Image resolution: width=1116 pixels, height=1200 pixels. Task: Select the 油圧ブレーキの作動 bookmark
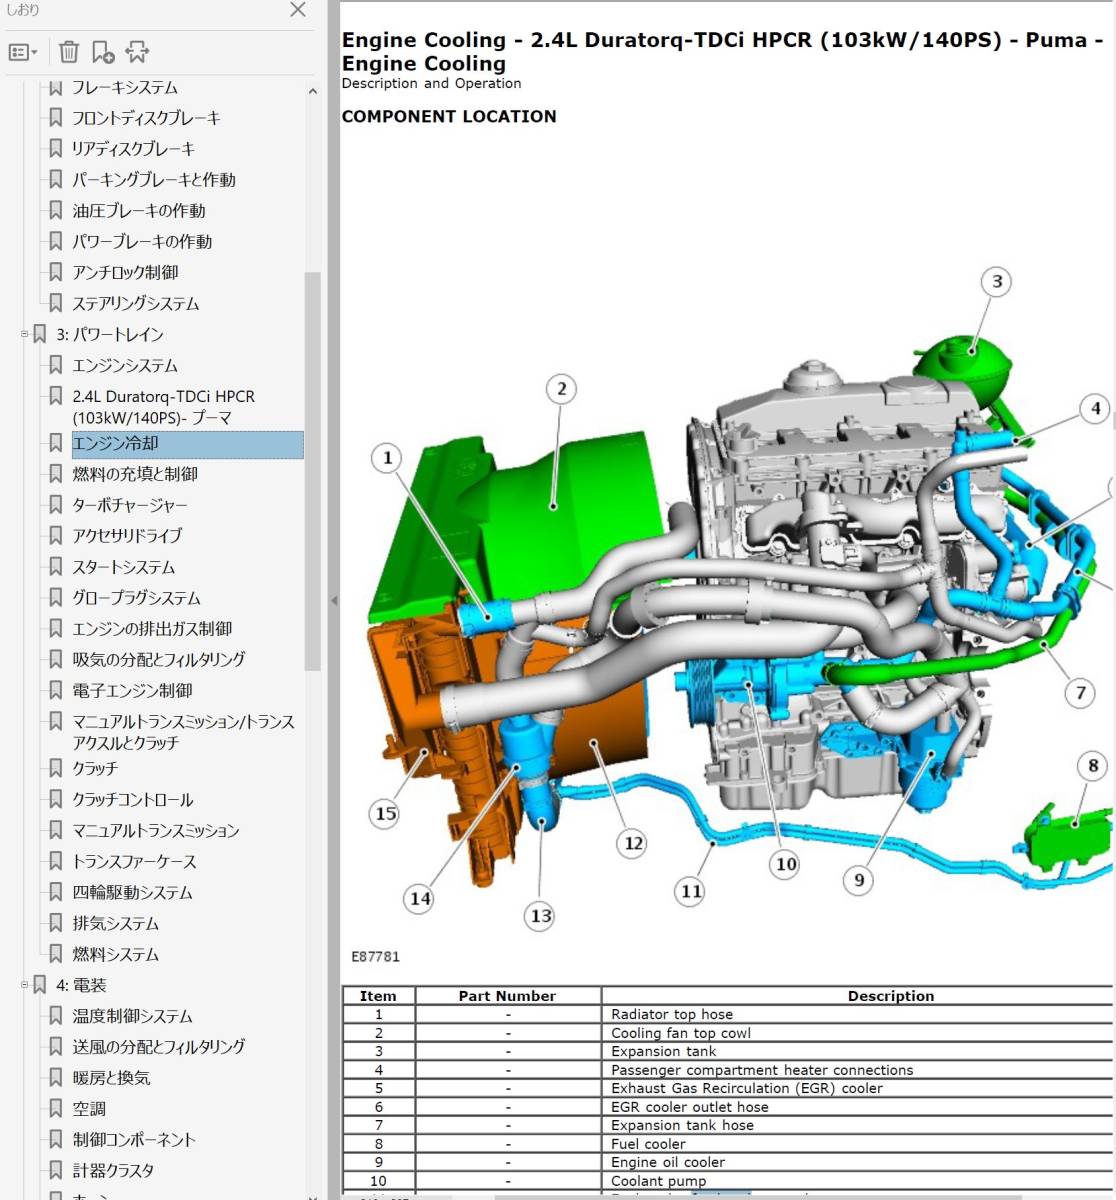point(139,211)
